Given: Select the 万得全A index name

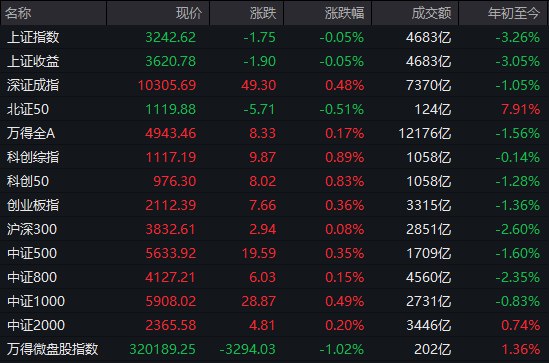Looking at the screenshot, I should tap(31, 133).
